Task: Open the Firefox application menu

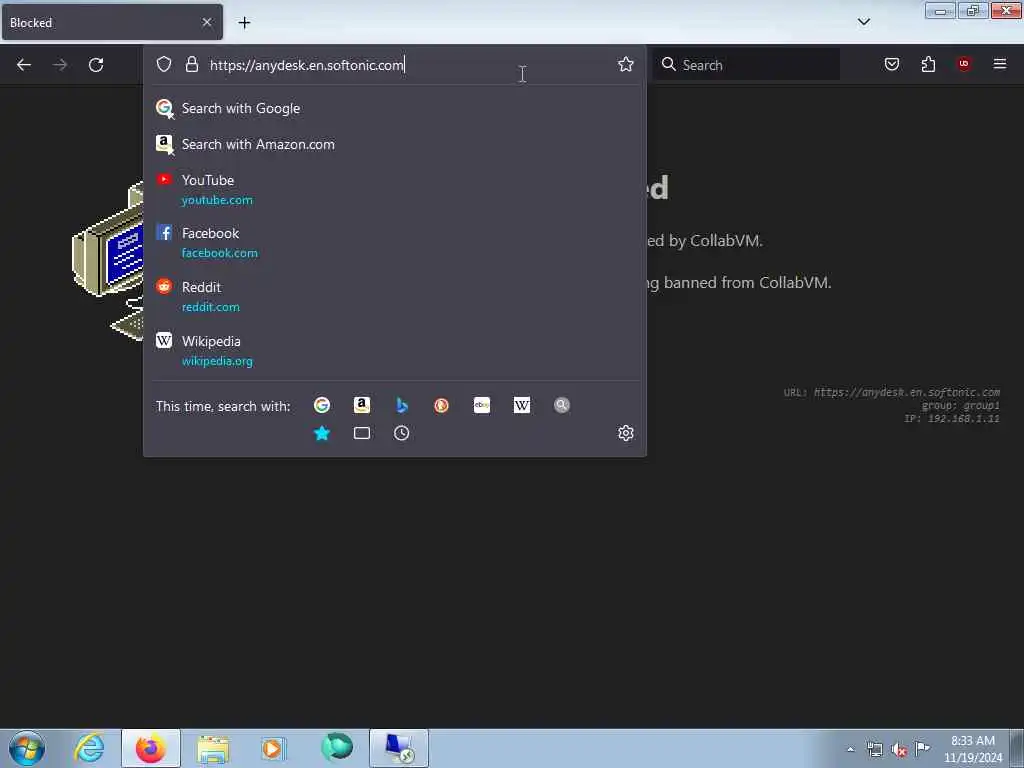Action: (x=1000, y=64)
